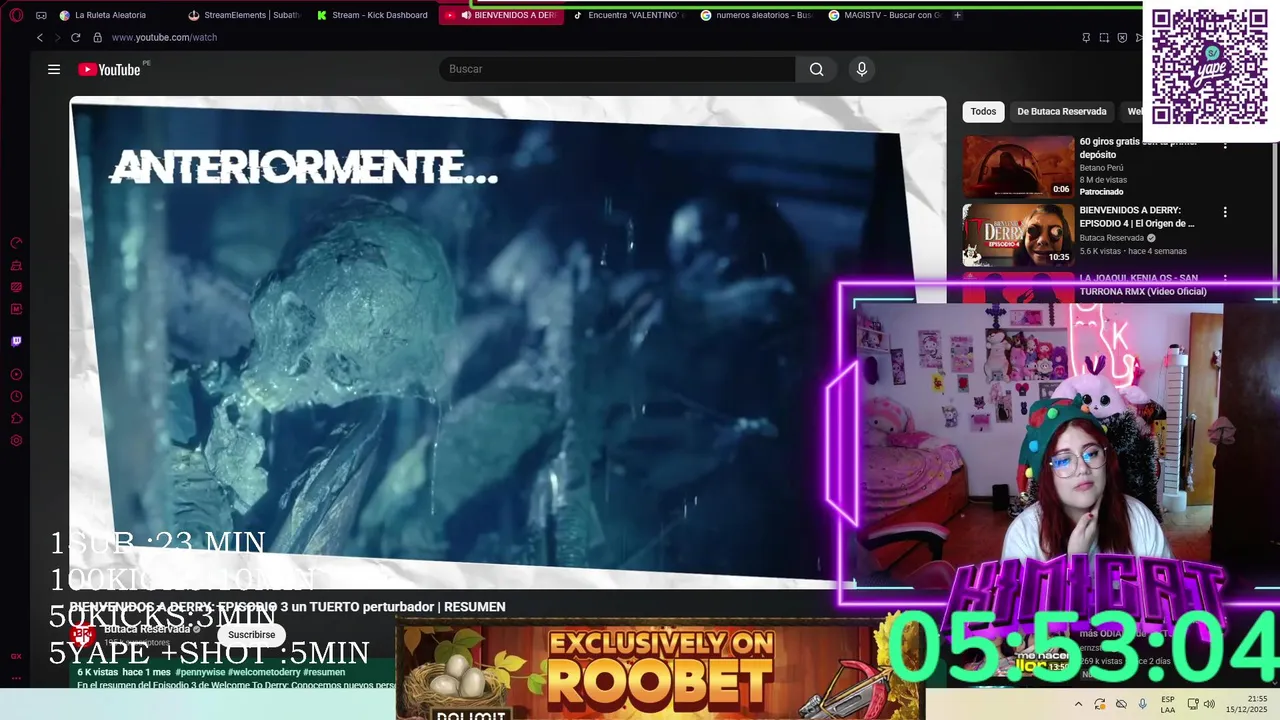Show hidden system tray icons chevron

coord(1078,704)
